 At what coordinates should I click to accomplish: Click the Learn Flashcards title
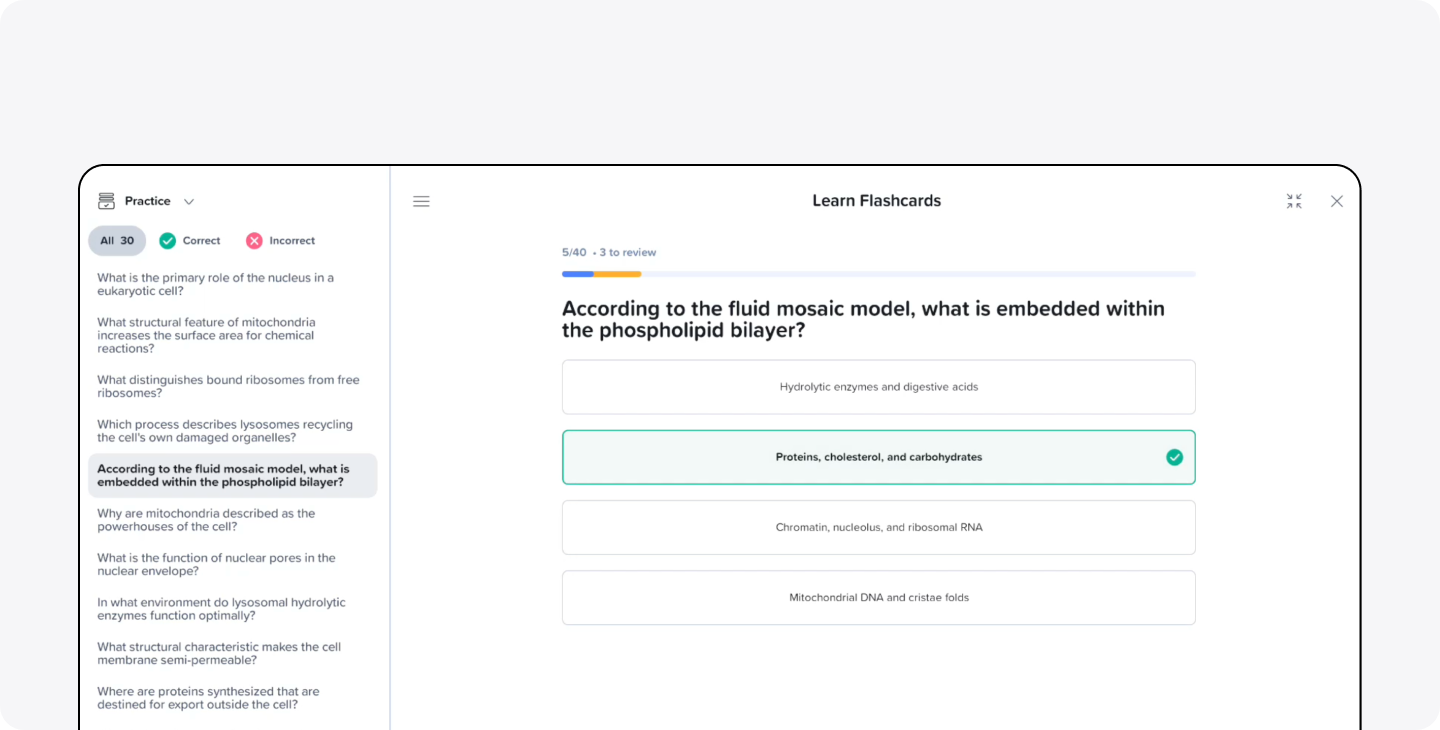pos(877,201)
